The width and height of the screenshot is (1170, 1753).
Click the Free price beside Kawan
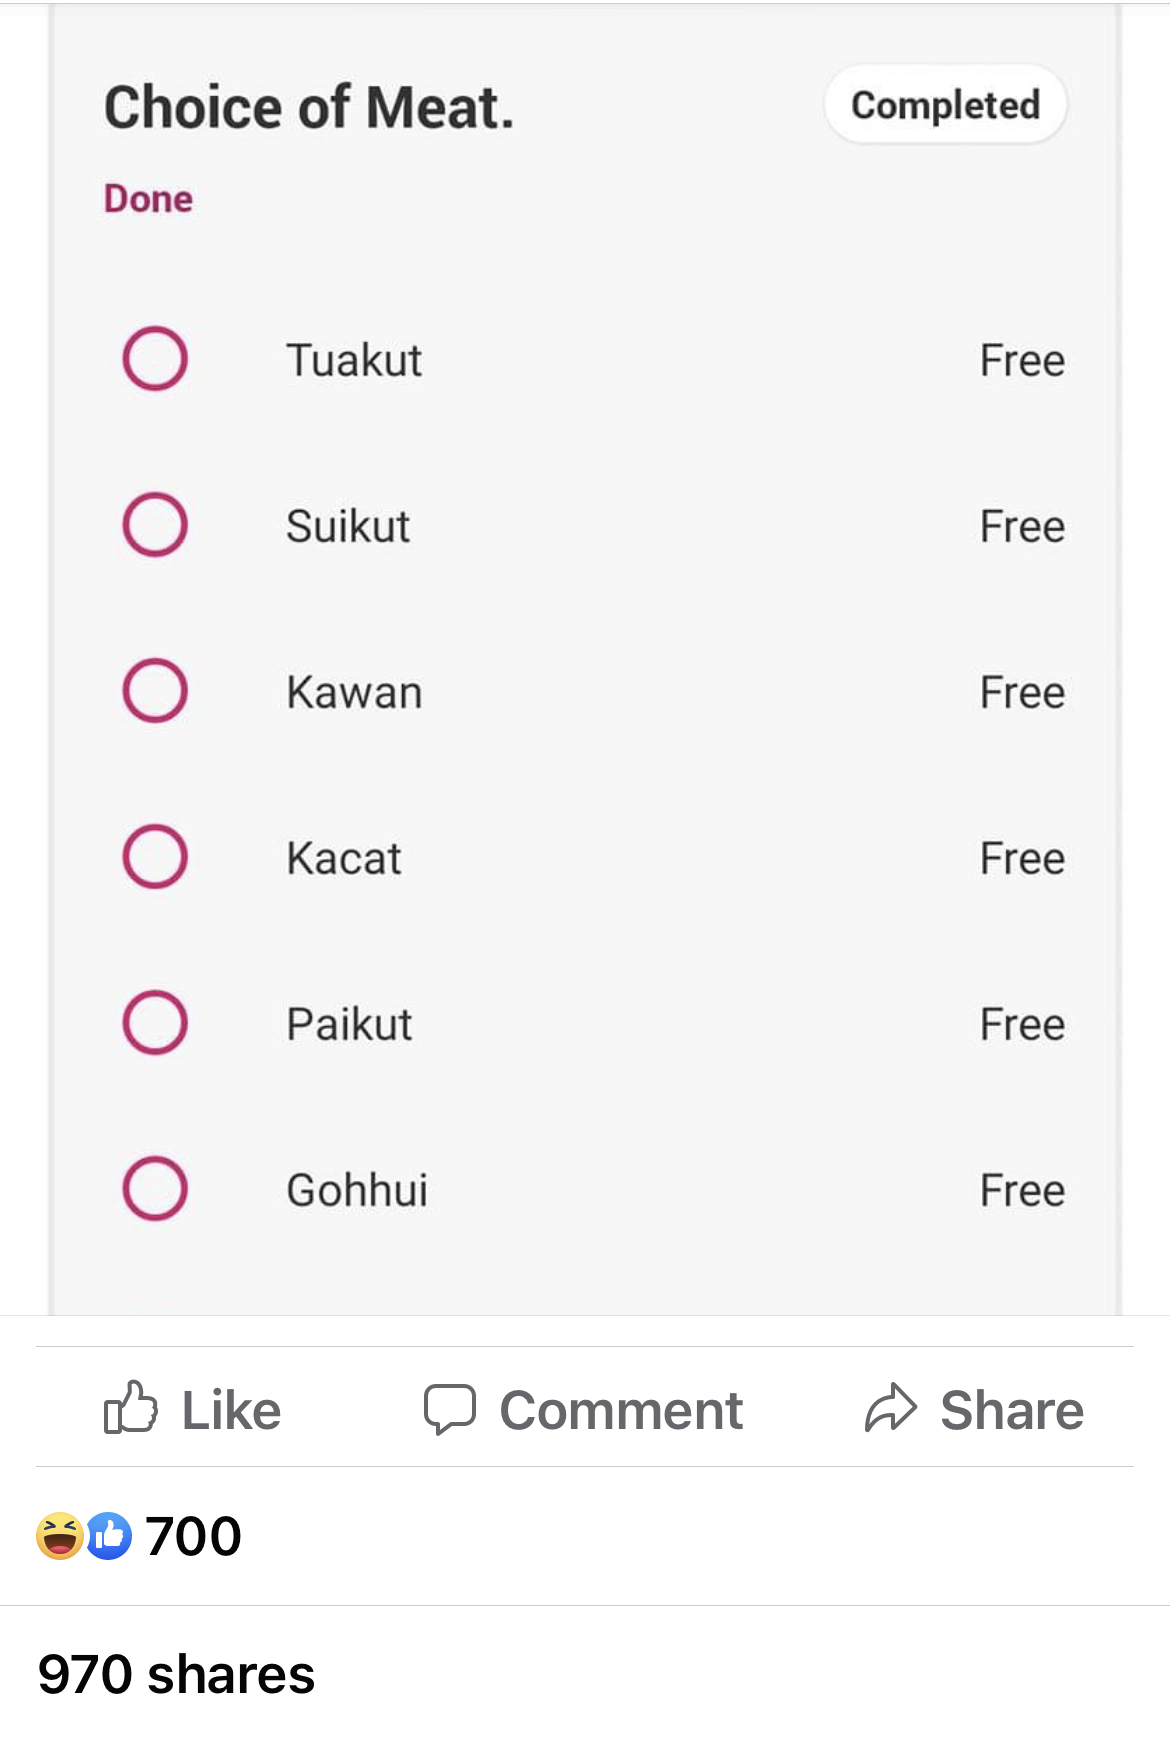(x=1022, y=692)
